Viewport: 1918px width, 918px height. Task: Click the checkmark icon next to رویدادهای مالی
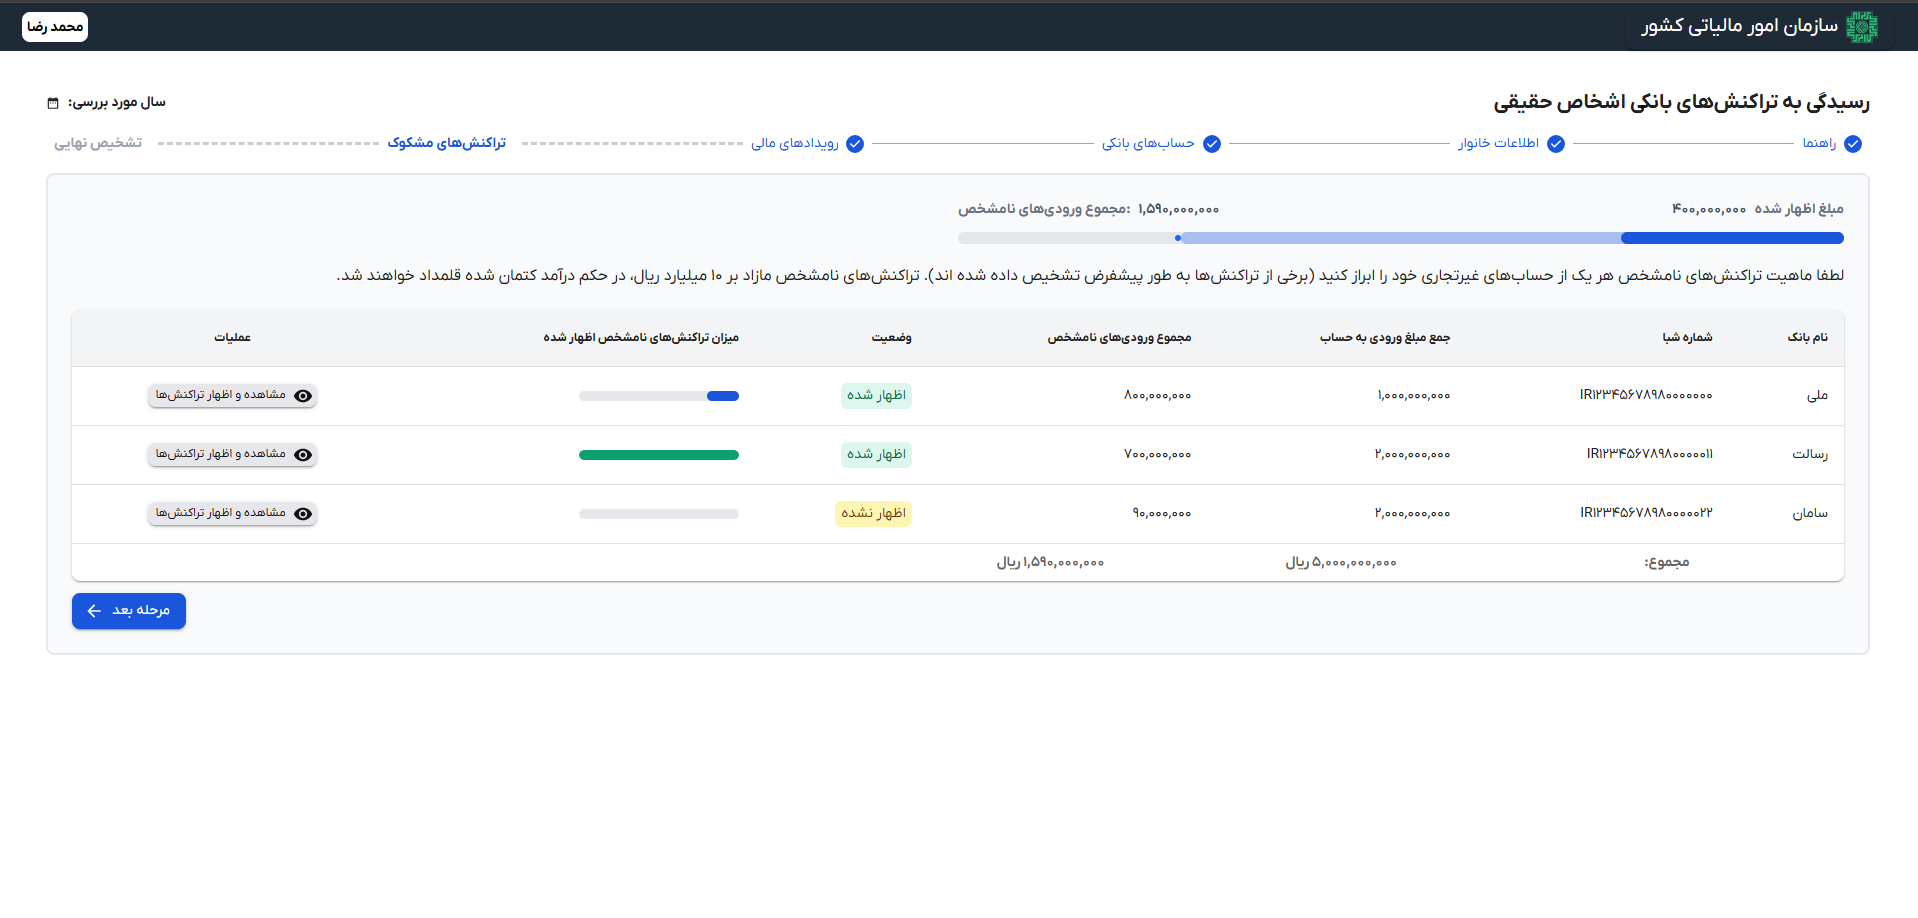(x=855, y=144)
